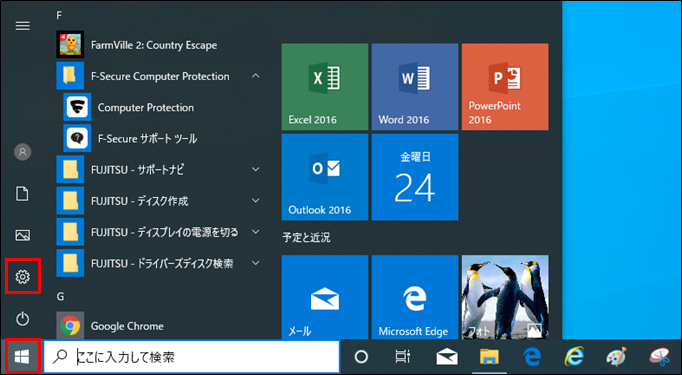This screenshot has height=375, width=682.
Task: Expand FUJITSU - ディスク作成 chevron
Action: 256,201
